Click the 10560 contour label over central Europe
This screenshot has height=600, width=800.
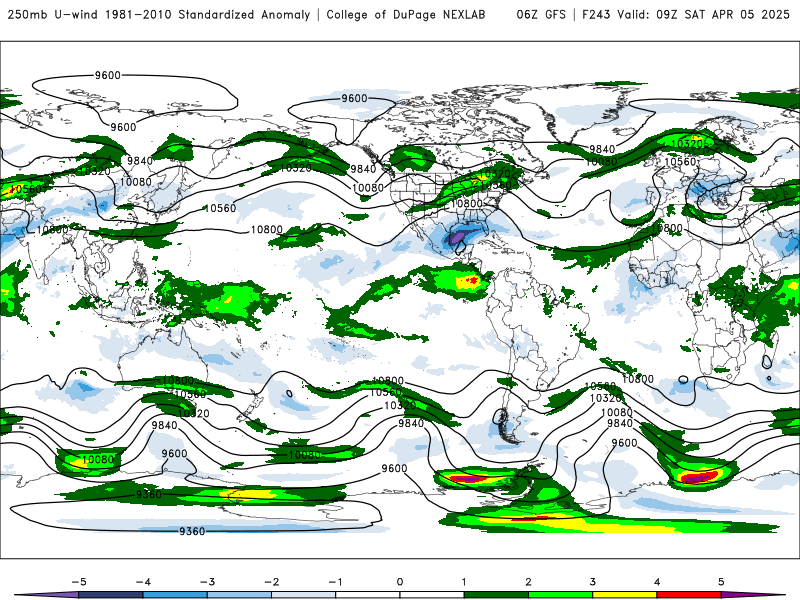pos(680,162)
